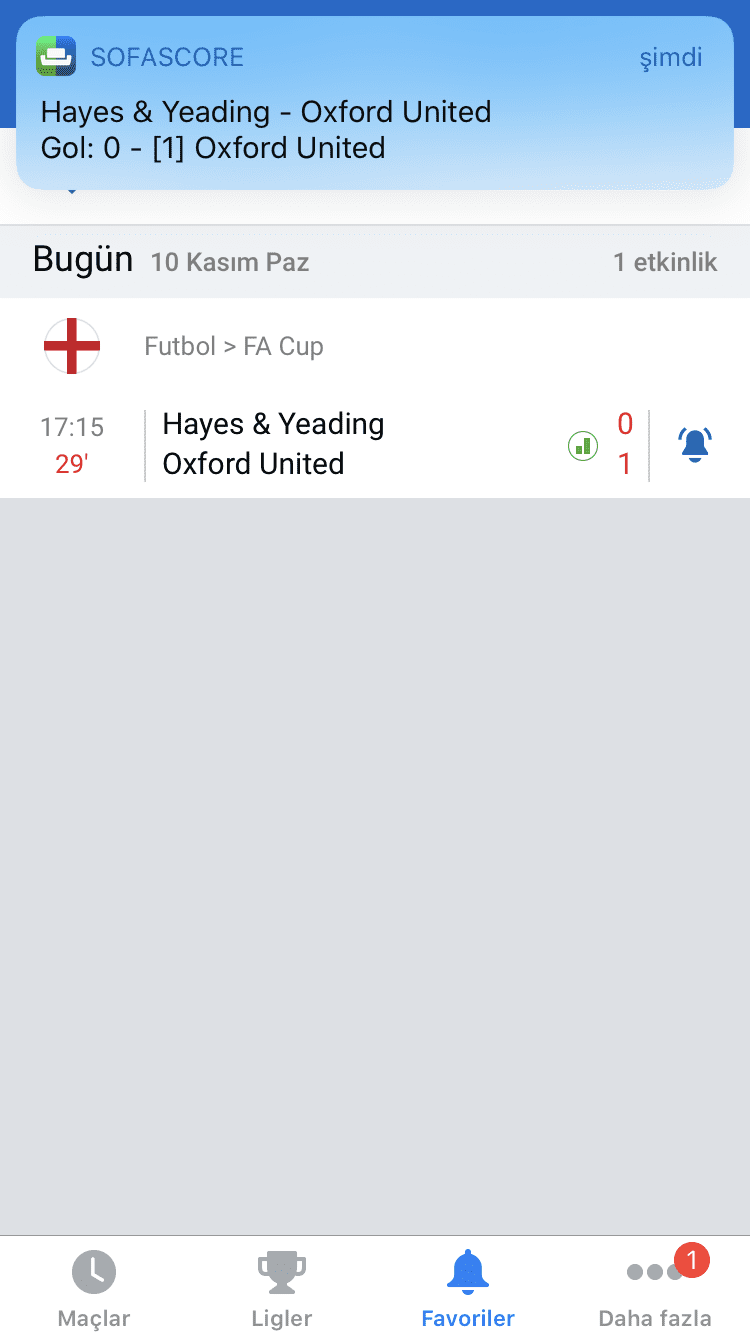
Task: Open the Oxford United goal notification banner
Action: point(375,103)
